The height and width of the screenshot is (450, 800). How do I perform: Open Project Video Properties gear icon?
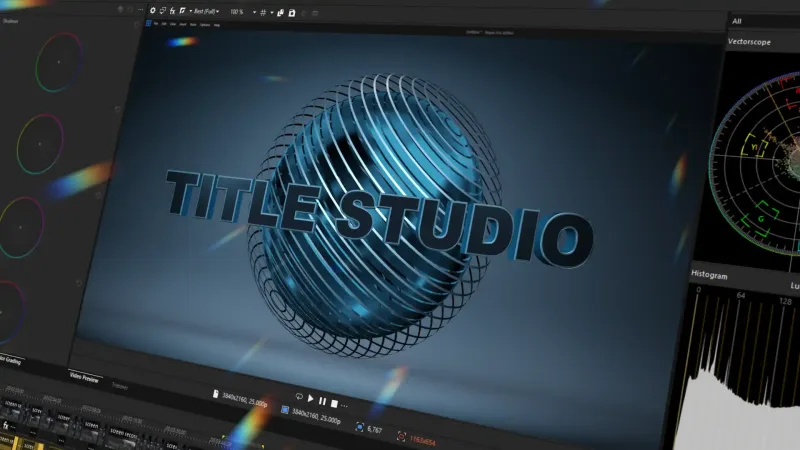click(152, 10)
